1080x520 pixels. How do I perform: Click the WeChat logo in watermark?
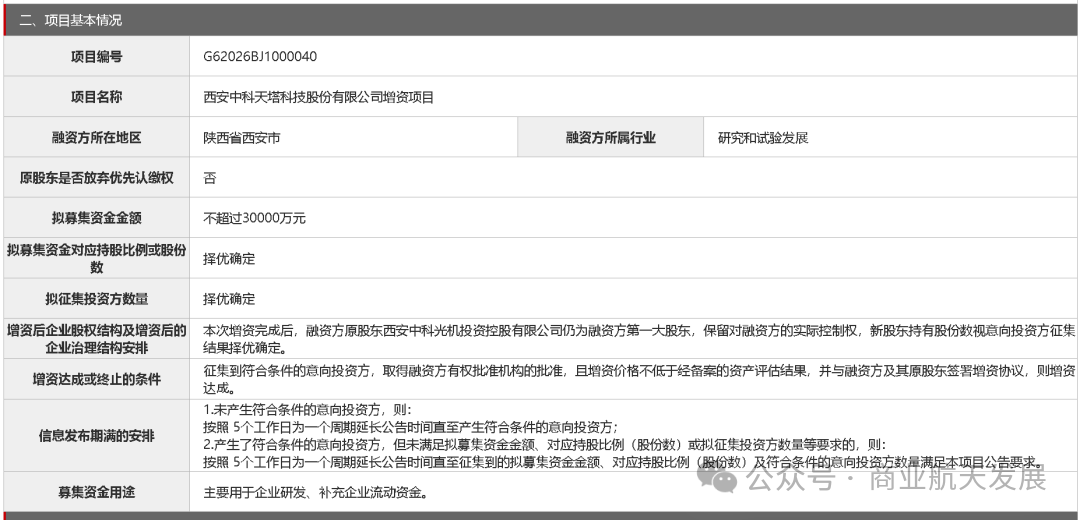click(x=718, y=478)
